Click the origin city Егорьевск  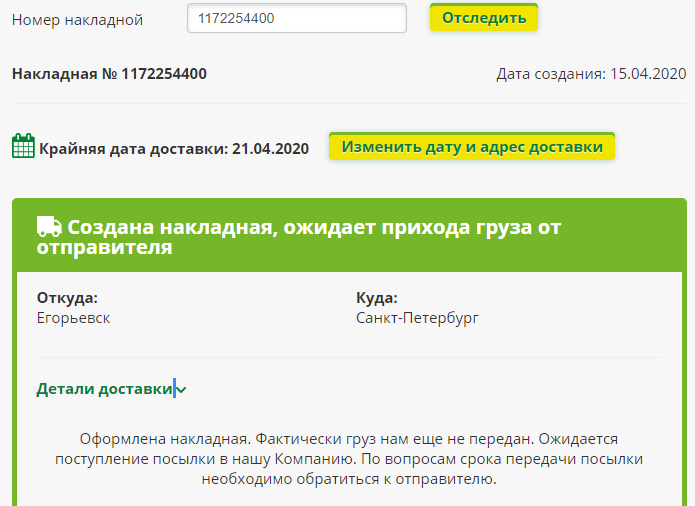point(73,318)
